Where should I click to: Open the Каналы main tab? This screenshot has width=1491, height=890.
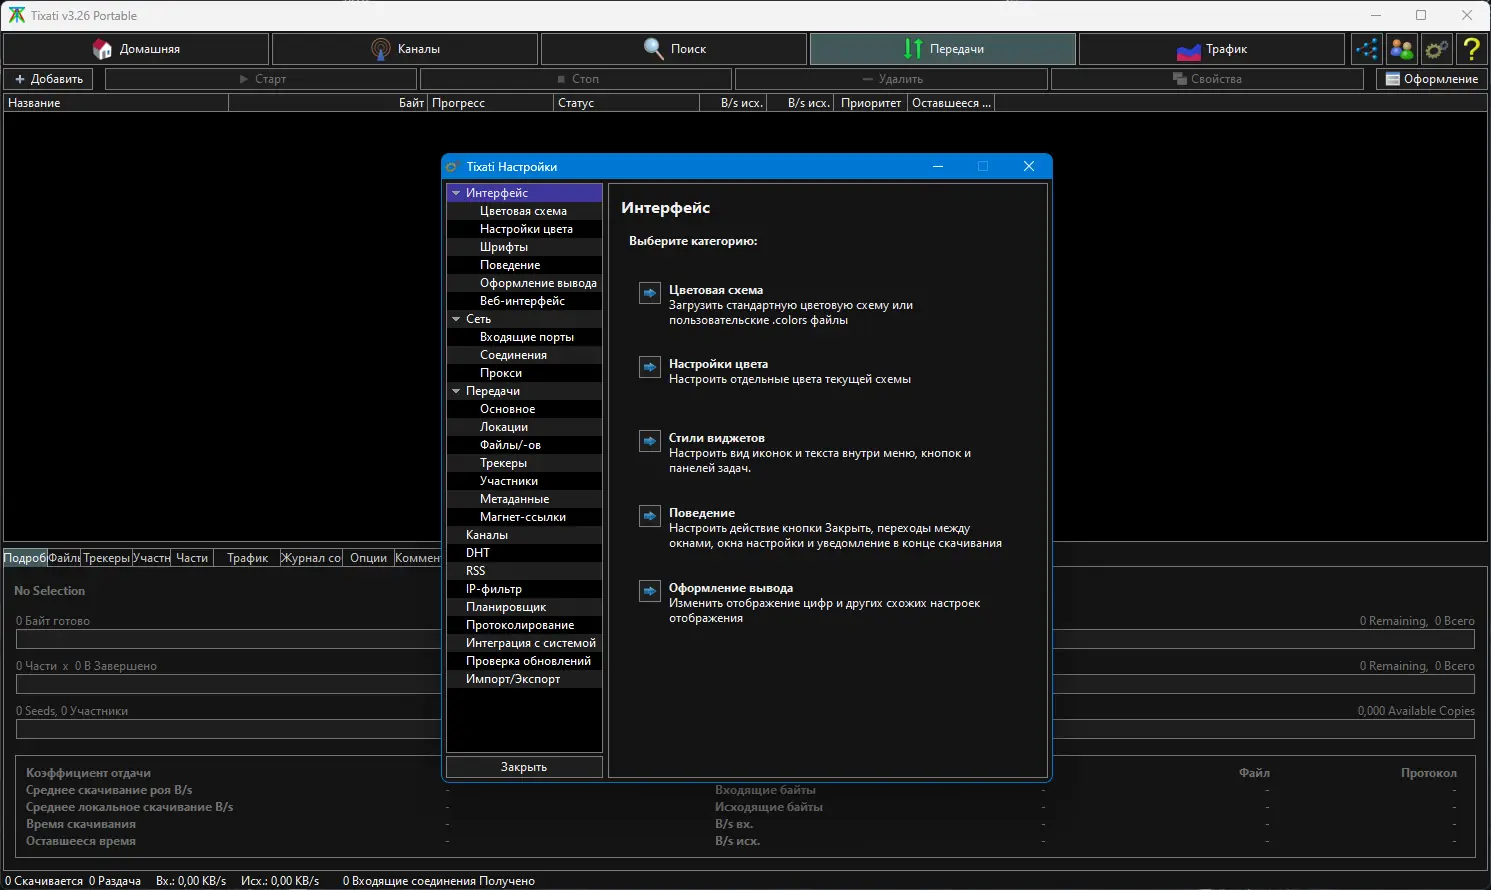[406, 49]
